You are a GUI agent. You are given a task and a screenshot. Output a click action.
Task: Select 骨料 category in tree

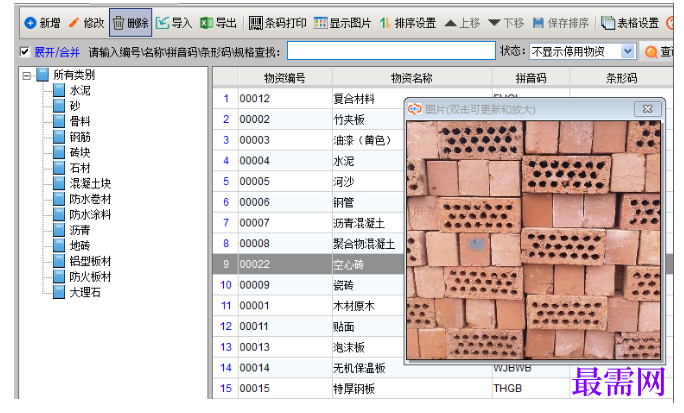point(80,121)
